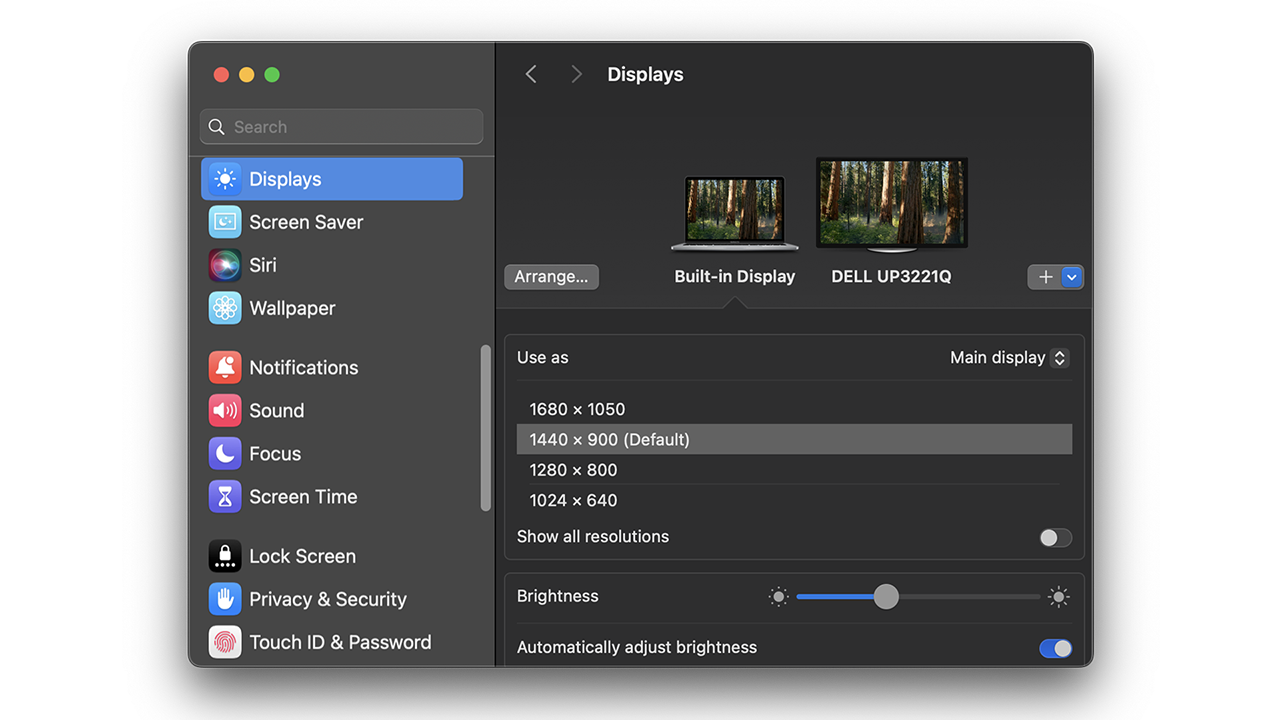Open Touch ID & Password settings
The image size is (1280, 720).
click(x=225, y=642)
